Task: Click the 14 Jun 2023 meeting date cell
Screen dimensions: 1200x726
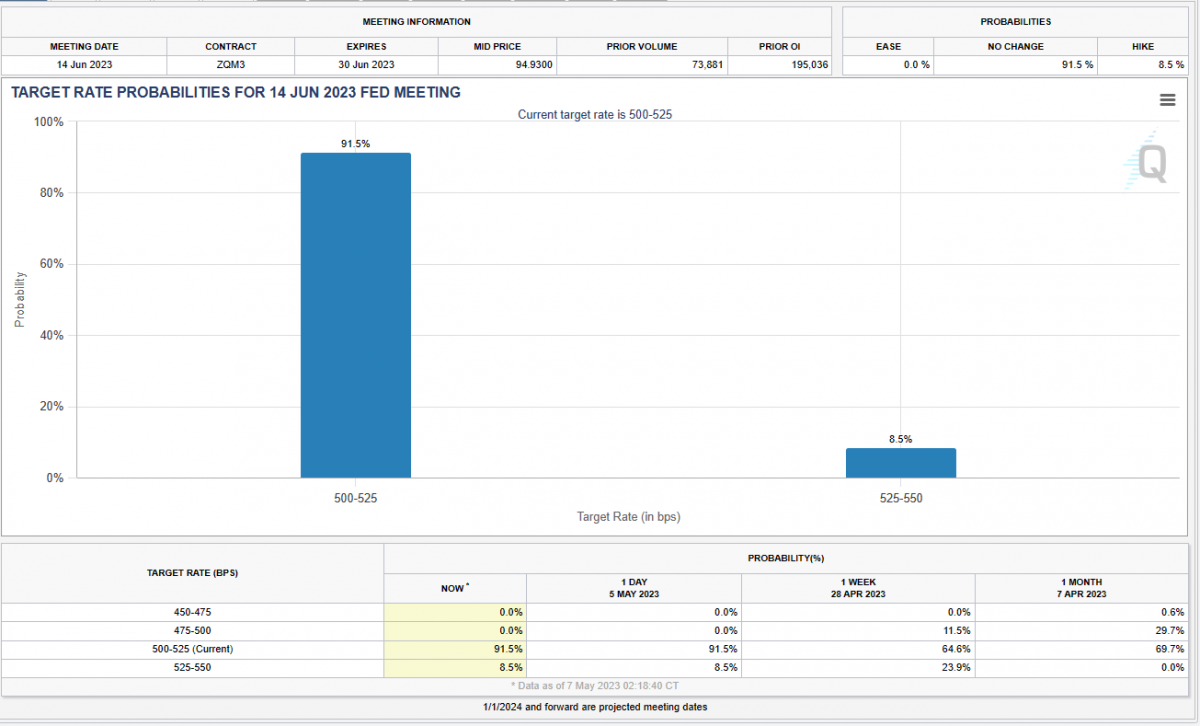Action: coord(84,65)
